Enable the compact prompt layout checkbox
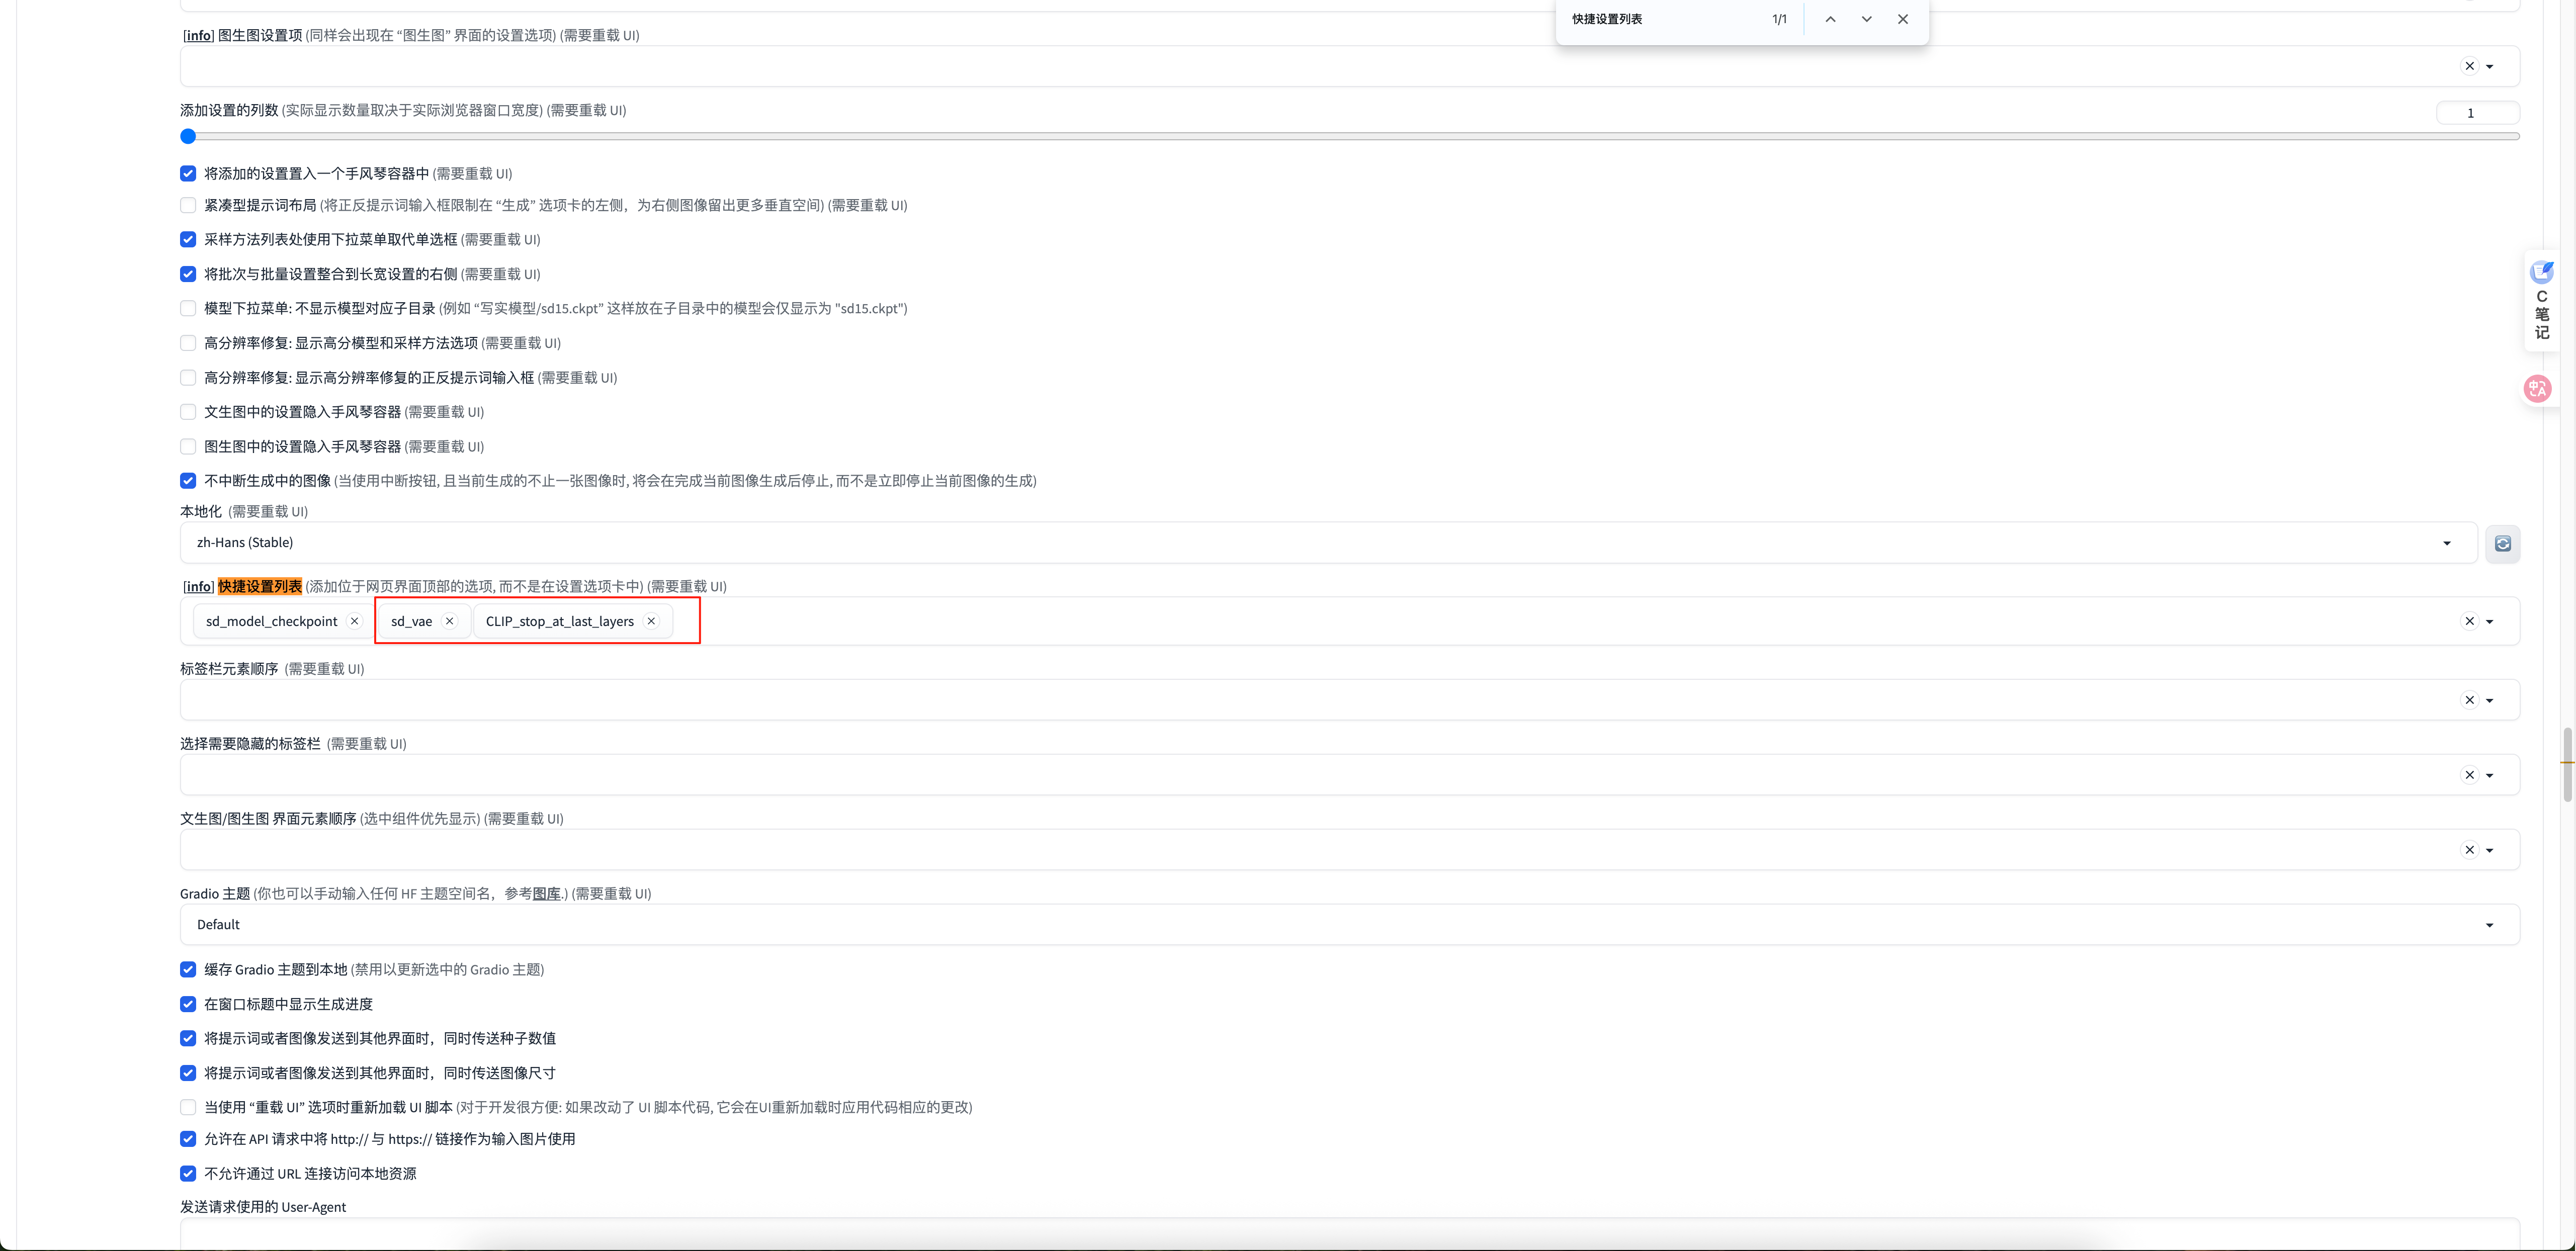Image resolution: width=2576 pixels, height=1251 pixels. (188, 205)
